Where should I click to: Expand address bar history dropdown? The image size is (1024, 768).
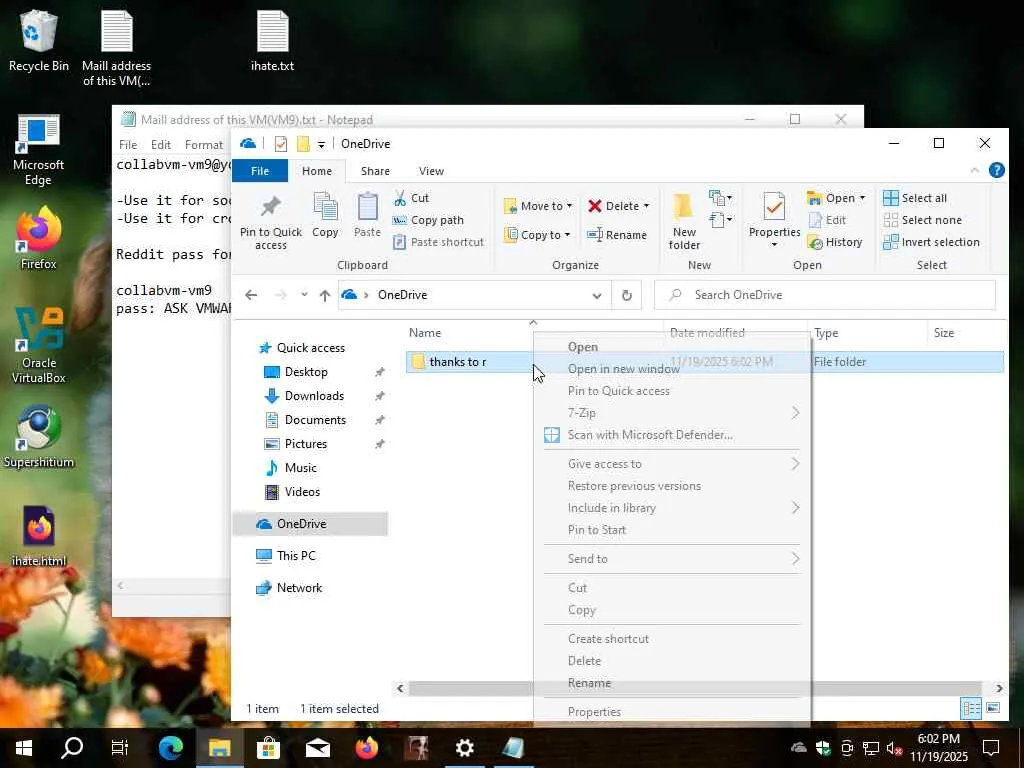pyautogui.click(x=596, y=295)
